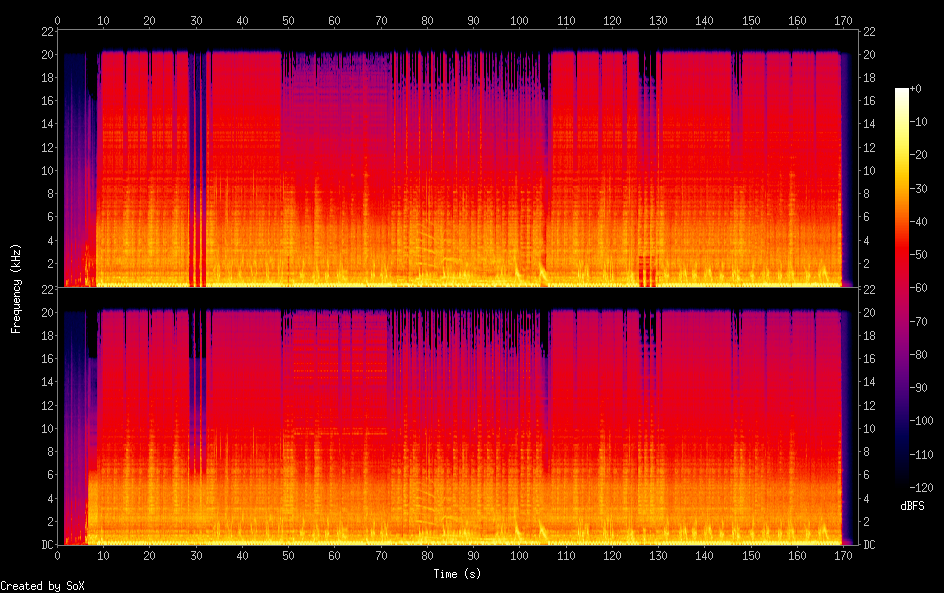Click the "70" label on bottom time axis
Screen dimensions: 944x593
(381, 556)
